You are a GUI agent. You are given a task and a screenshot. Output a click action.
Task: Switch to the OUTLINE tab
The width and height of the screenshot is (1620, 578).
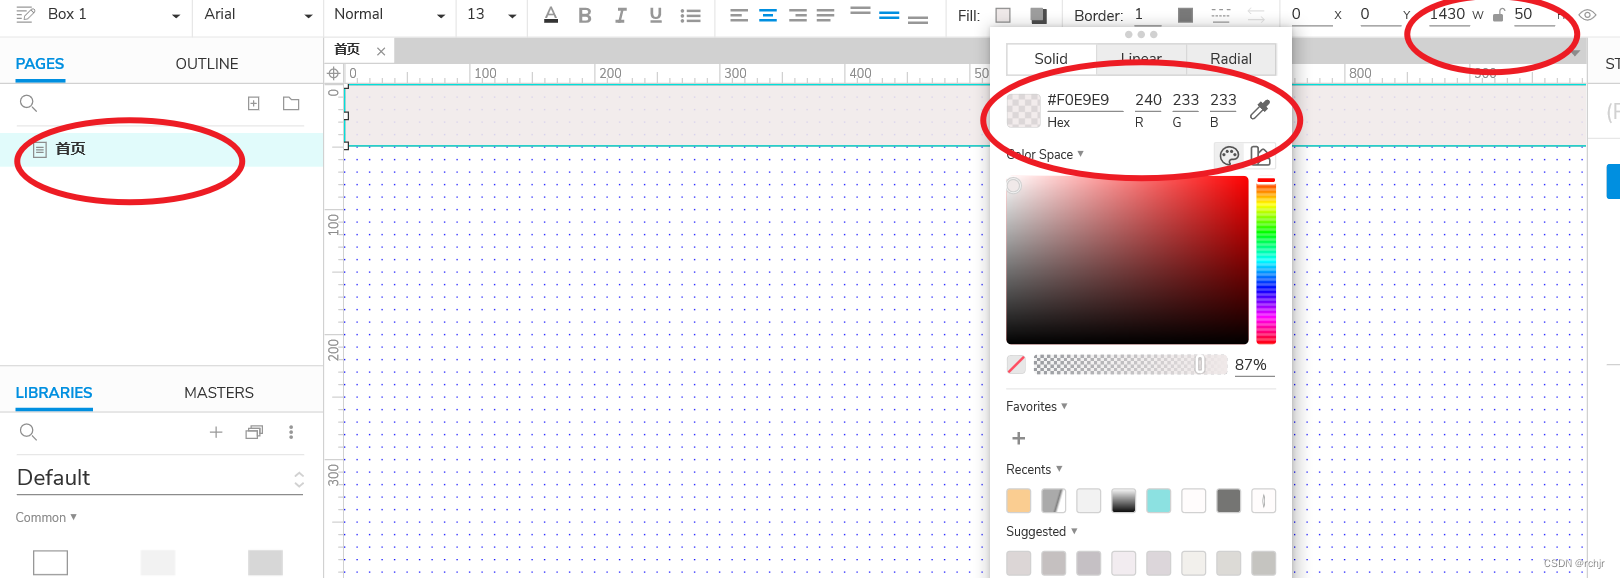click(207, 64)
